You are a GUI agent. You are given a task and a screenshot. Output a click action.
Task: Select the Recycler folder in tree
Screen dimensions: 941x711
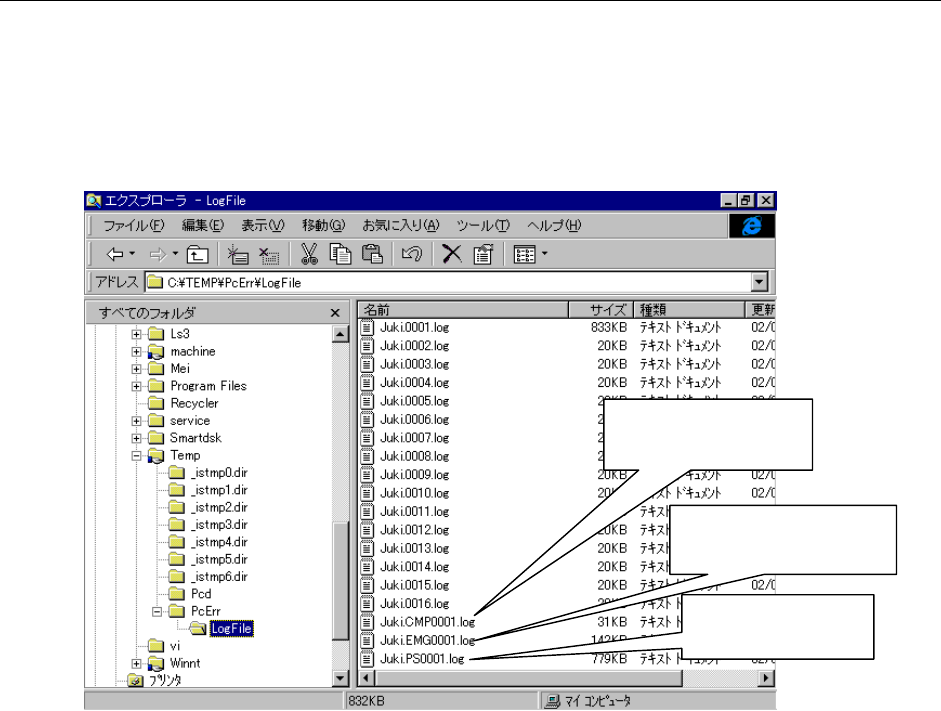[x=194, y=404]
